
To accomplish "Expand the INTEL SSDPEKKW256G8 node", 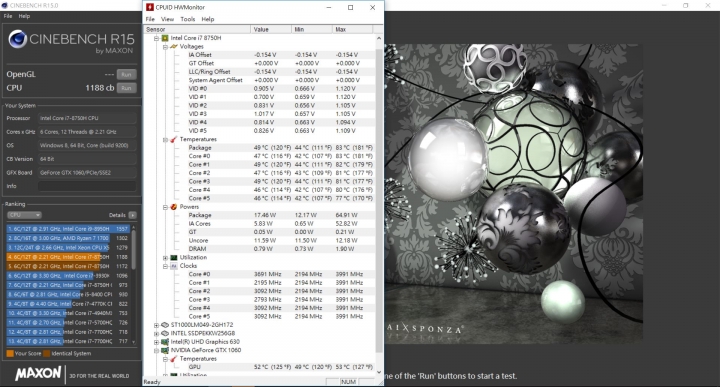I will tap(157, 334).
